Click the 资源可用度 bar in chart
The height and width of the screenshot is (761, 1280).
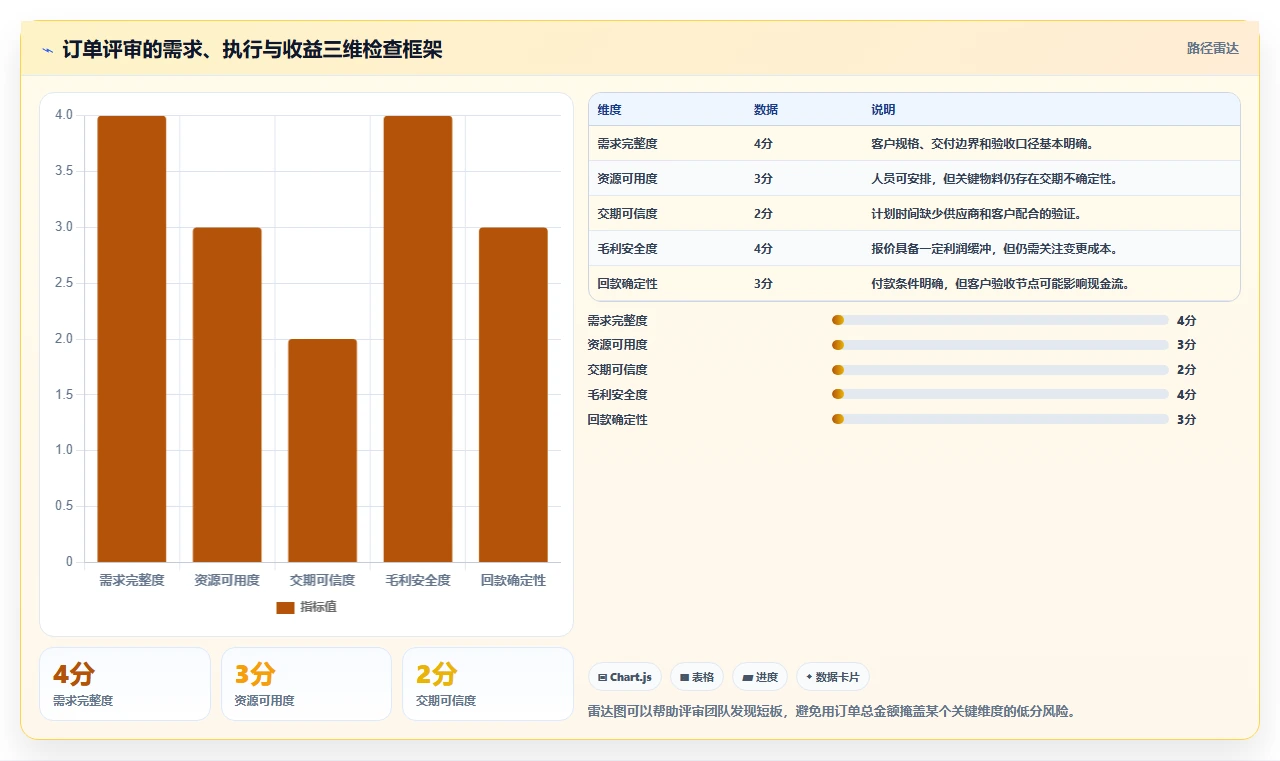pos(227,395)
